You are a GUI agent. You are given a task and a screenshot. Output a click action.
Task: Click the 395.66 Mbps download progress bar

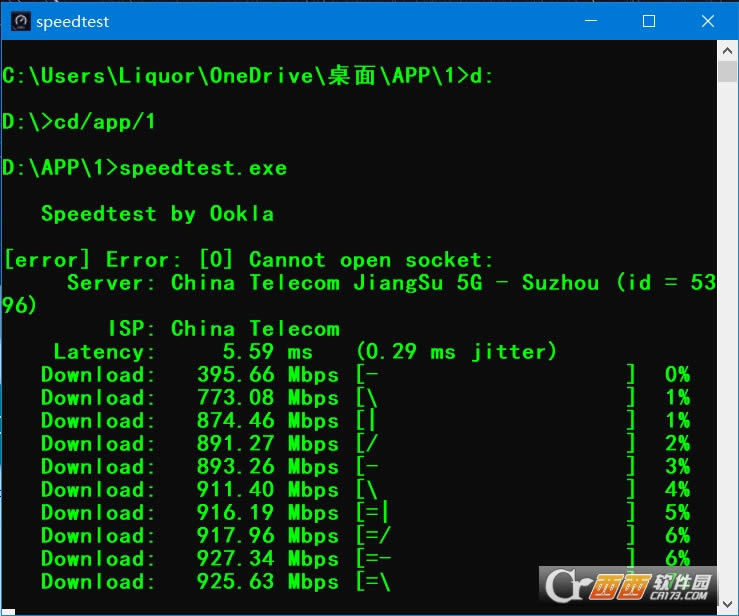(x=497, y=375)
